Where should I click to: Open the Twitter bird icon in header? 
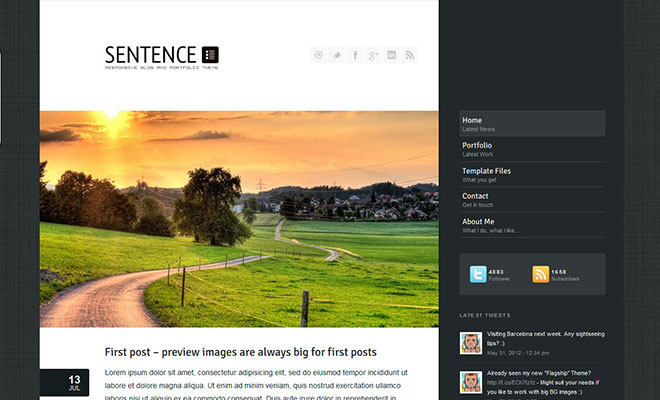[x=337, y=55]
